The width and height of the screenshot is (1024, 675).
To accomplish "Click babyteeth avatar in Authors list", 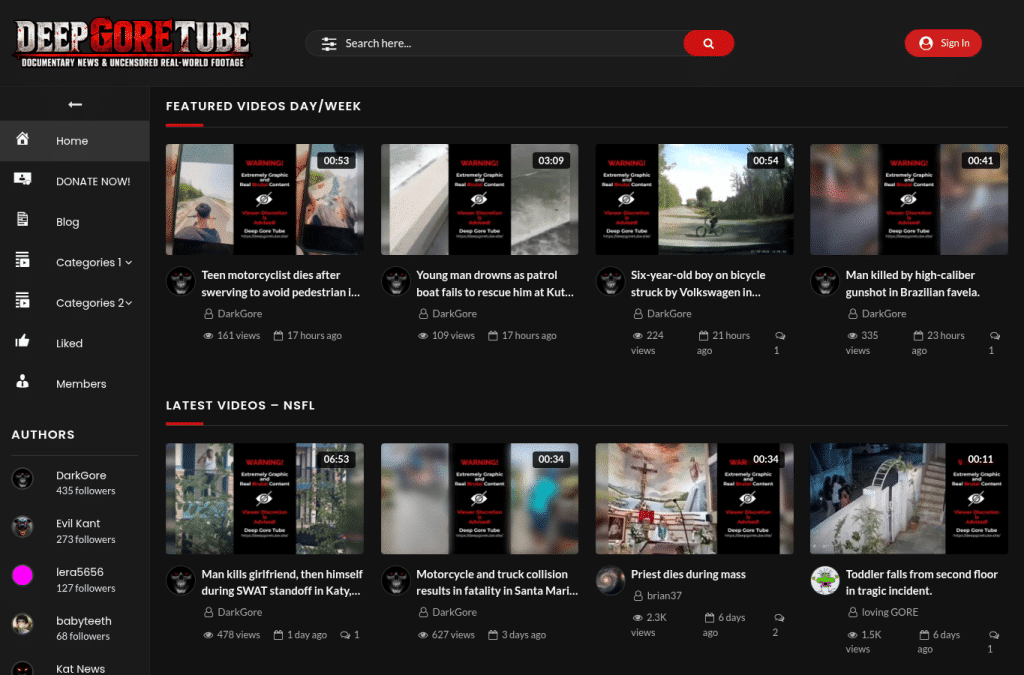I will click(22, 624).
